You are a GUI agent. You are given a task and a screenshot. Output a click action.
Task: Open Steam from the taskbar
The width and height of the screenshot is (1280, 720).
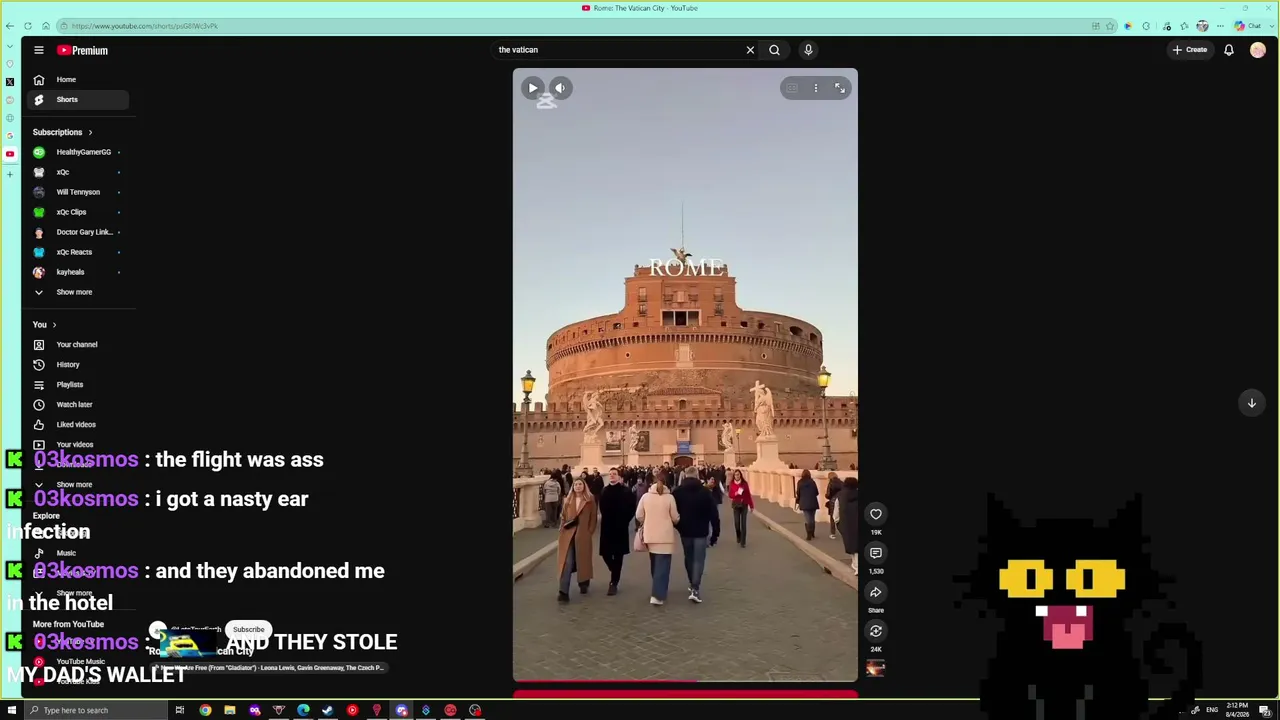(x=327, y=711)
